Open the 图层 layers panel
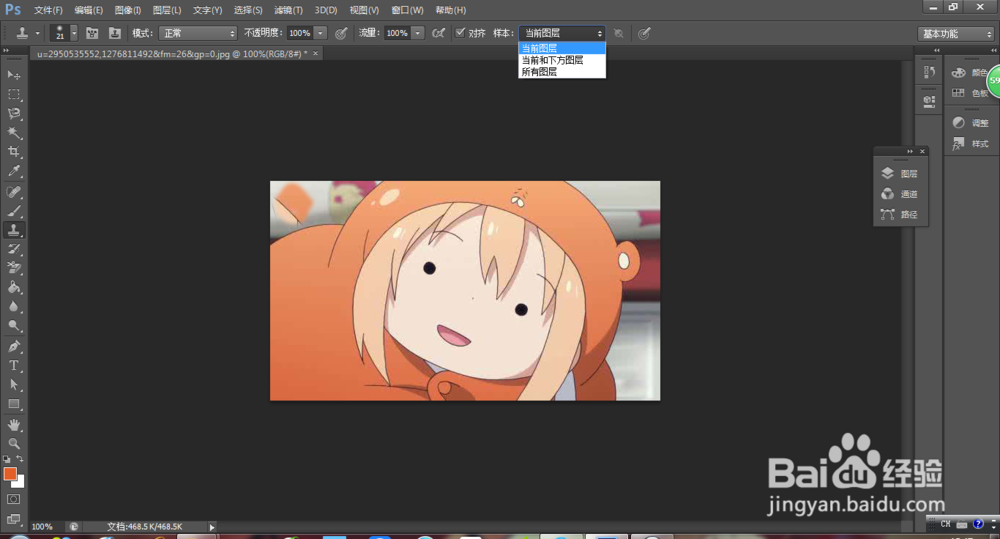1000x539 pixels. 900,174
